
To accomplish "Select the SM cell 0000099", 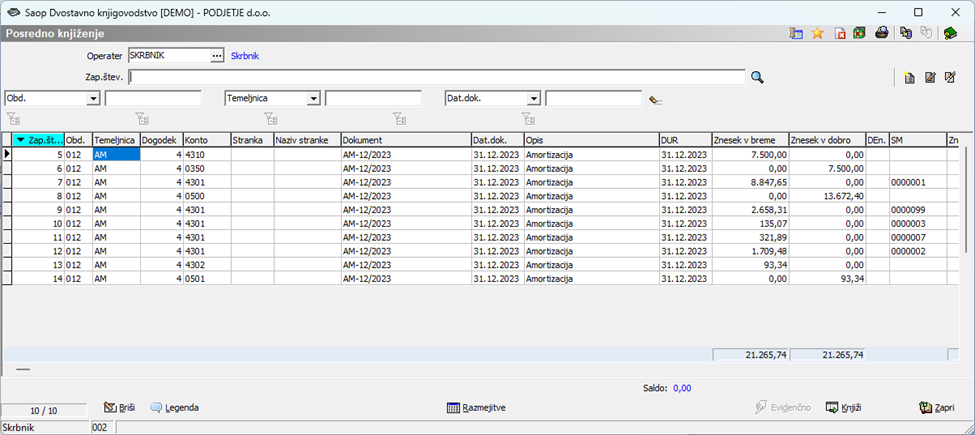I will (x=917, y=209).
